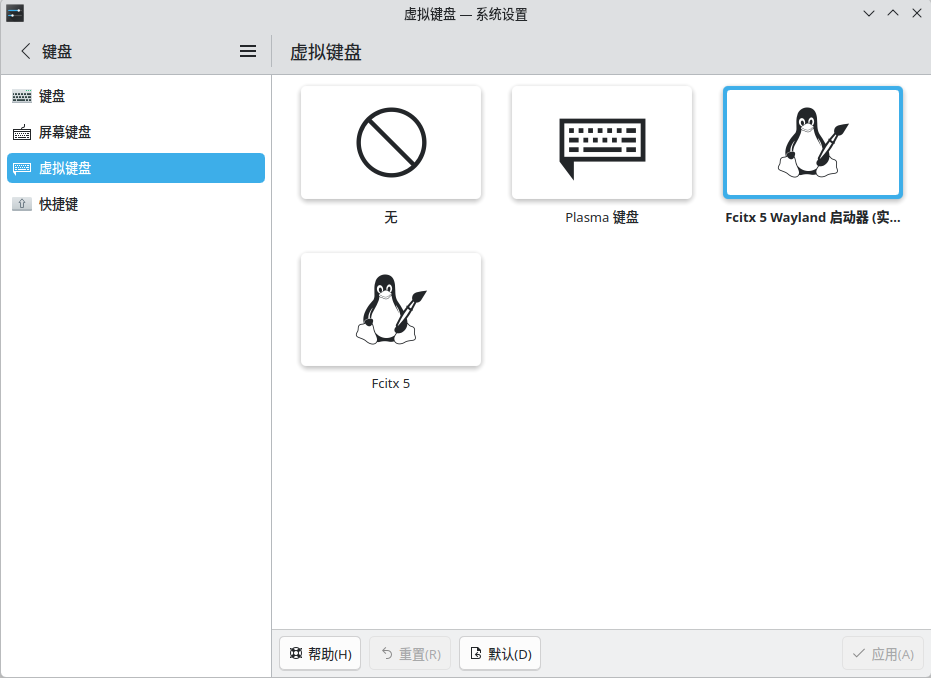Select the plain Fcitx 5 card
The width and height of the screenshot is (931, 678).
[391, 309]
